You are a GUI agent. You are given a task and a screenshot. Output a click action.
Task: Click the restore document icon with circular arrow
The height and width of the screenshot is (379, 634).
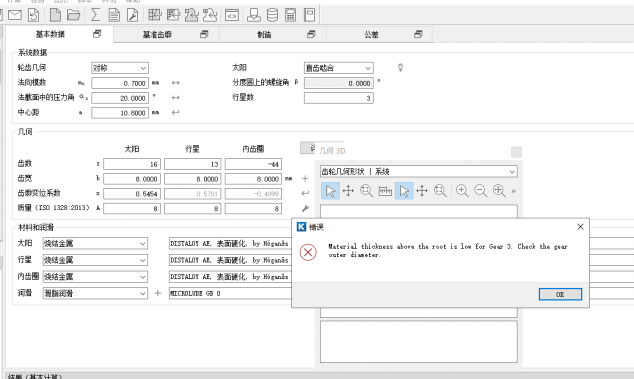(34, 15)
